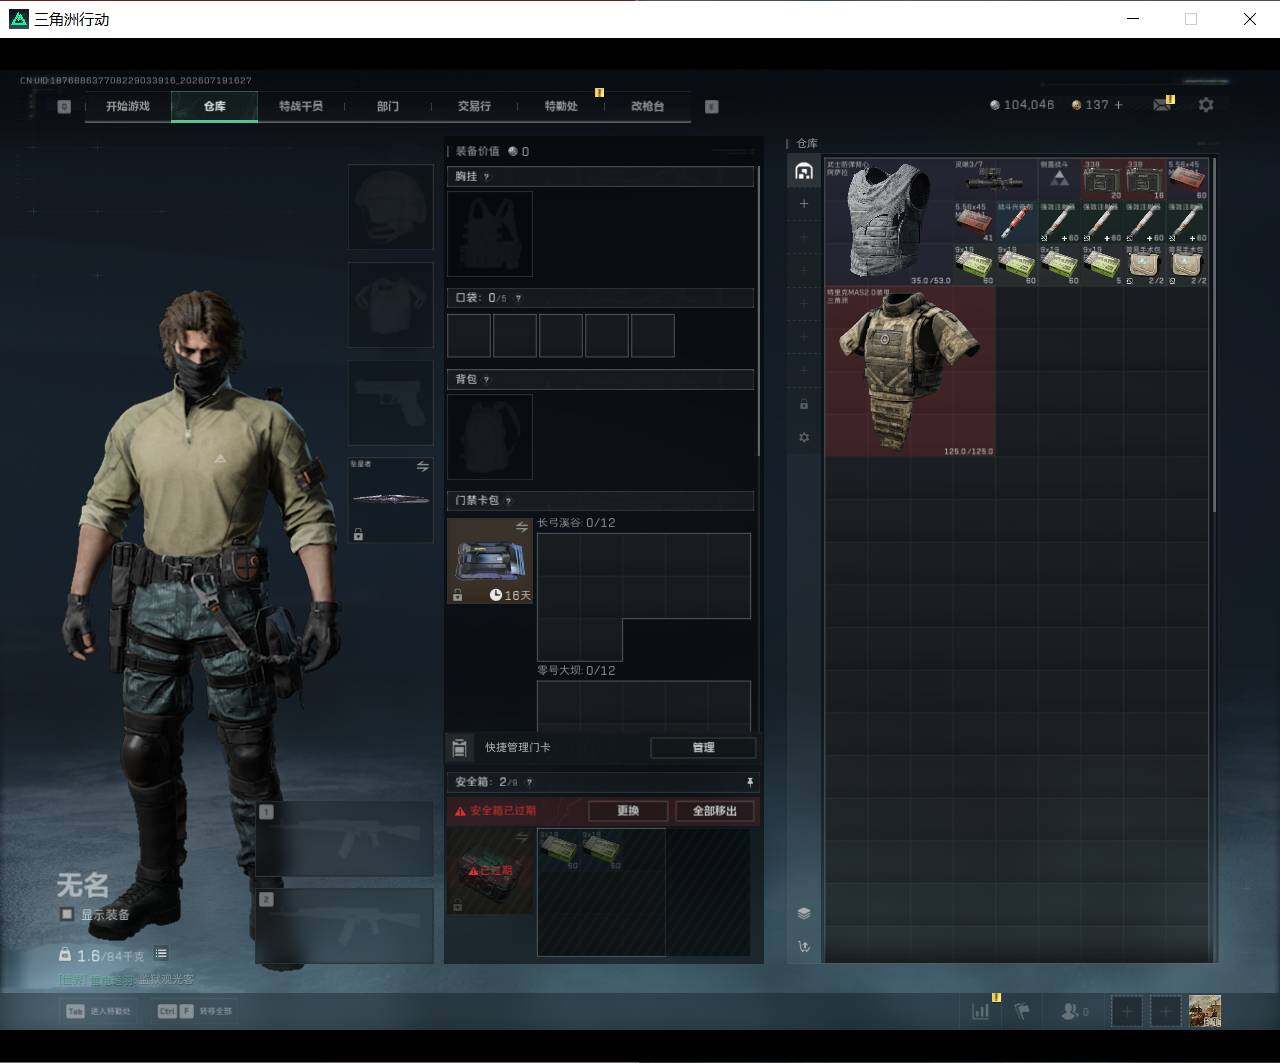The image size is (1280, 1063).
Task: Click swap arrows on melee weapon slot
Action: pos(422,467)
